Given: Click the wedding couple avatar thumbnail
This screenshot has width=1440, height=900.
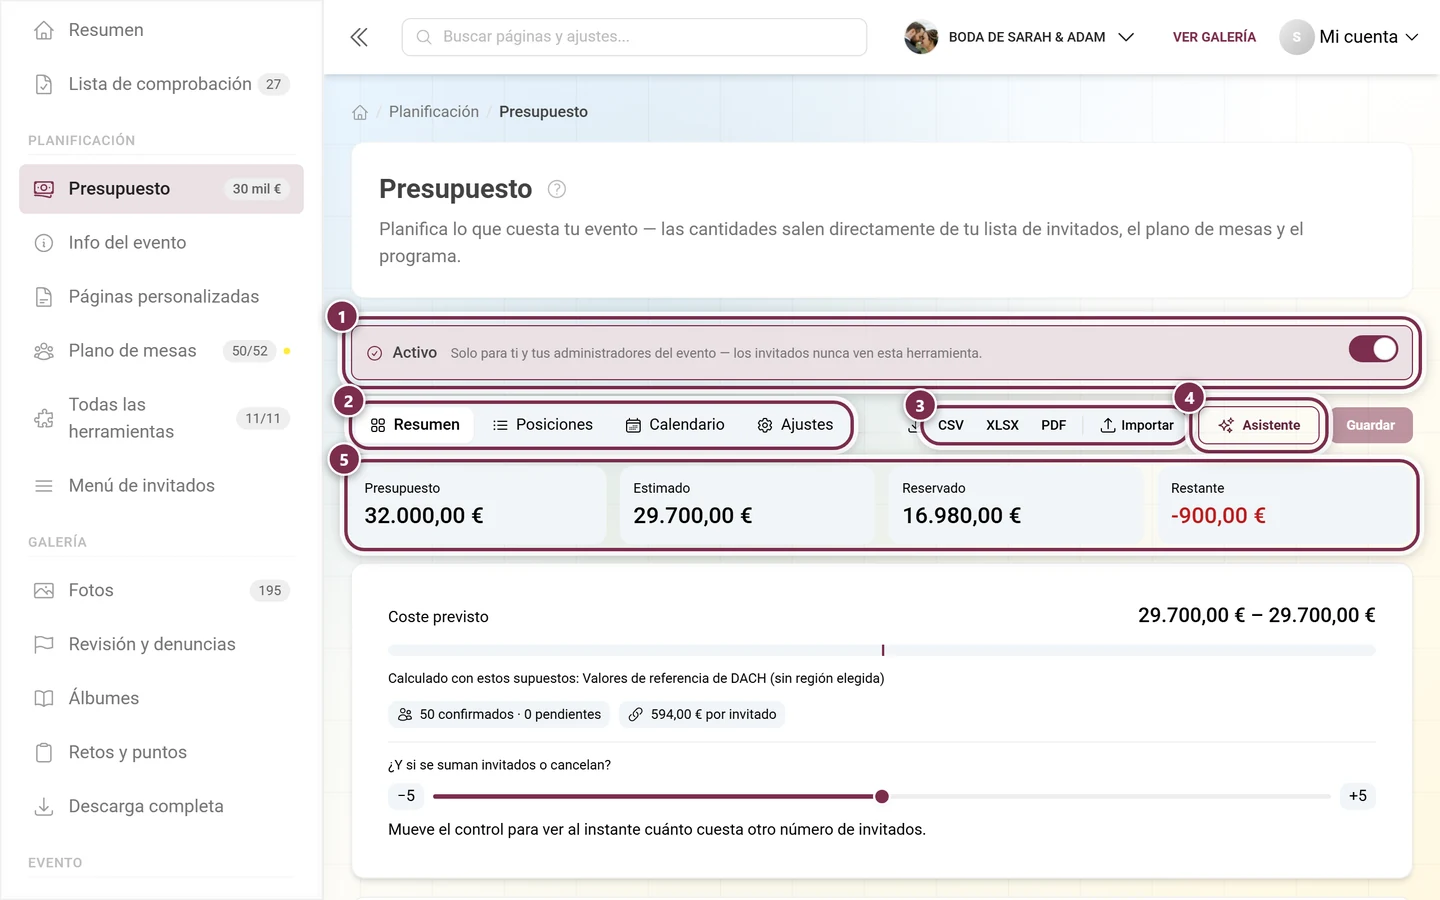Looking at the screenshot, I should click(921, 37).
